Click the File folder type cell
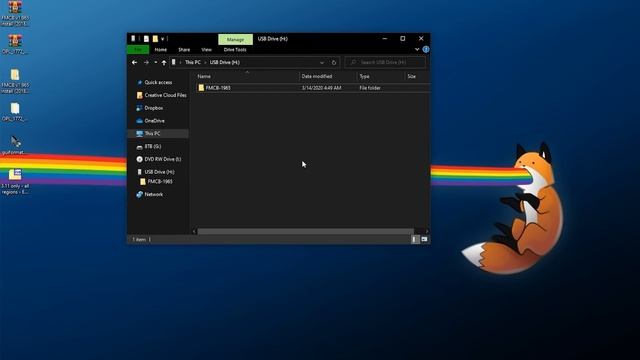This screenshot has width=640, height=360. pos(370,88)
